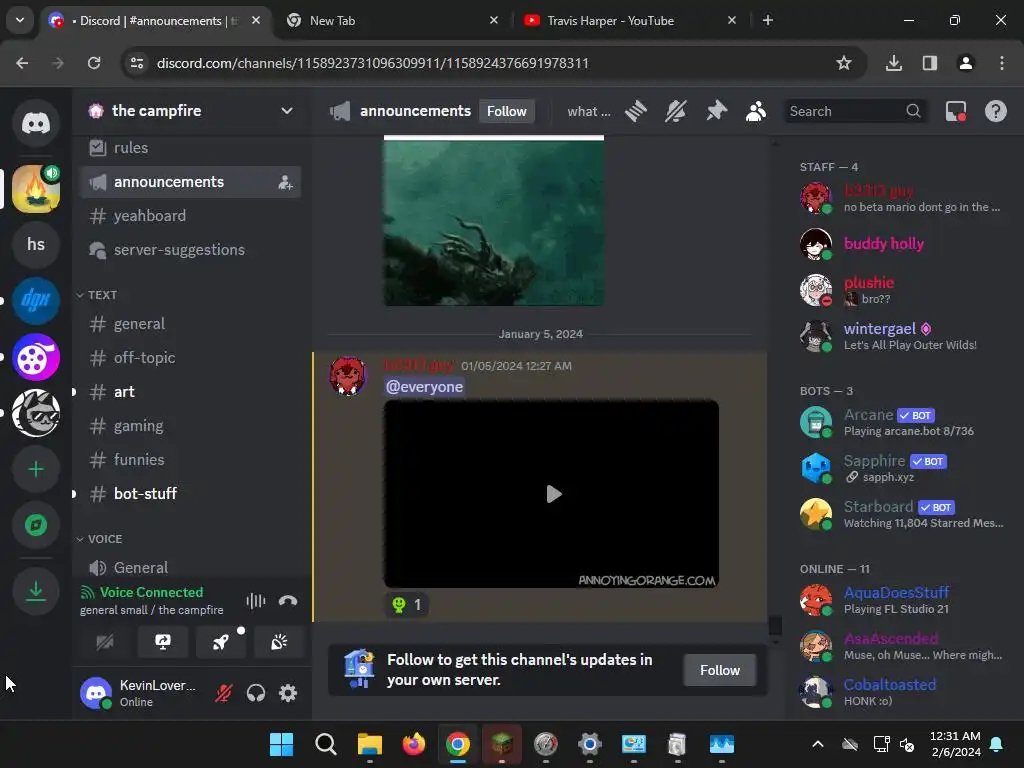Switch to the general text channel

pos(190,324)
